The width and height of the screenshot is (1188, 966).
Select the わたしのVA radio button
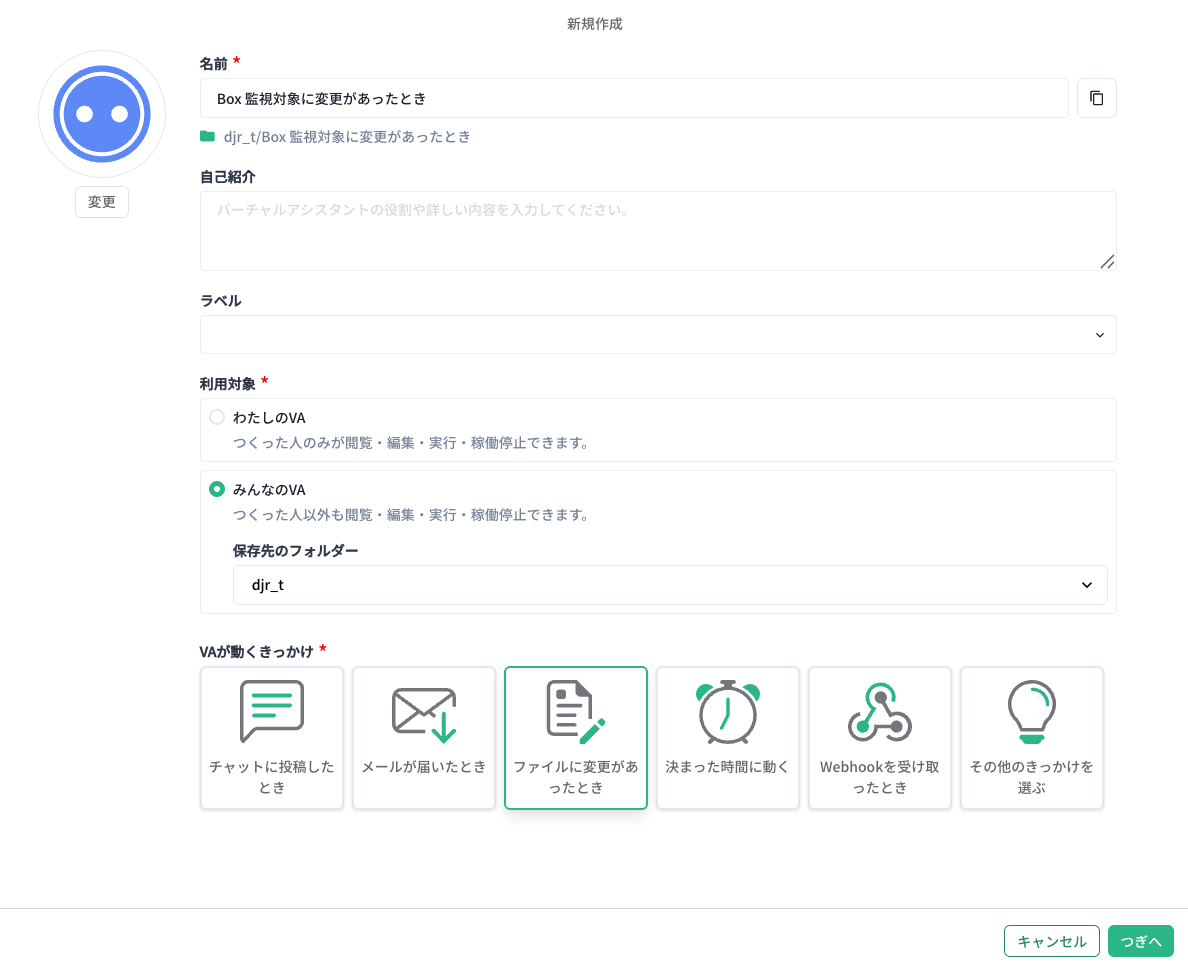pos(217,417)
